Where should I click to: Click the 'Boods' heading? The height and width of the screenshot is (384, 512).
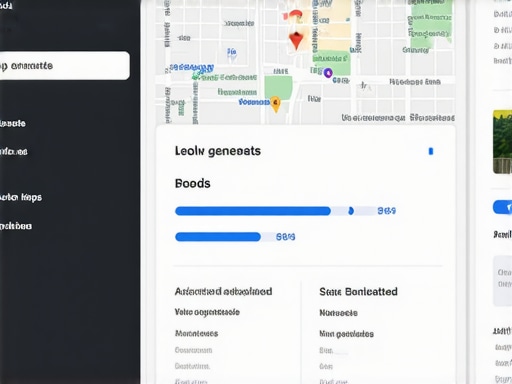tap(193, 184)
